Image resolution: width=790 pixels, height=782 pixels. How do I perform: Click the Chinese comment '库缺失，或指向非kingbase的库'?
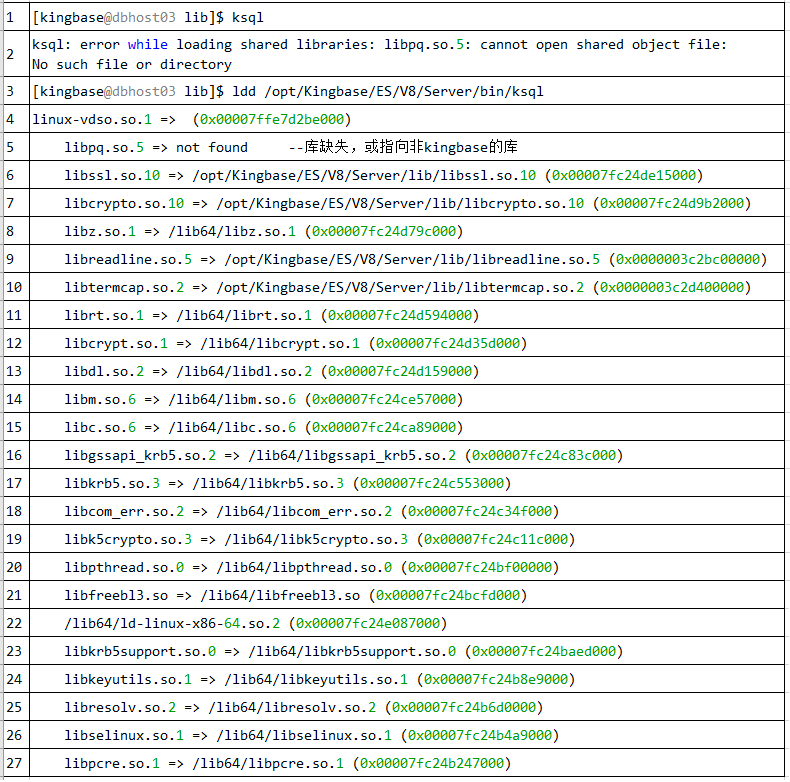pyautogui.click(x=411, y=147)
